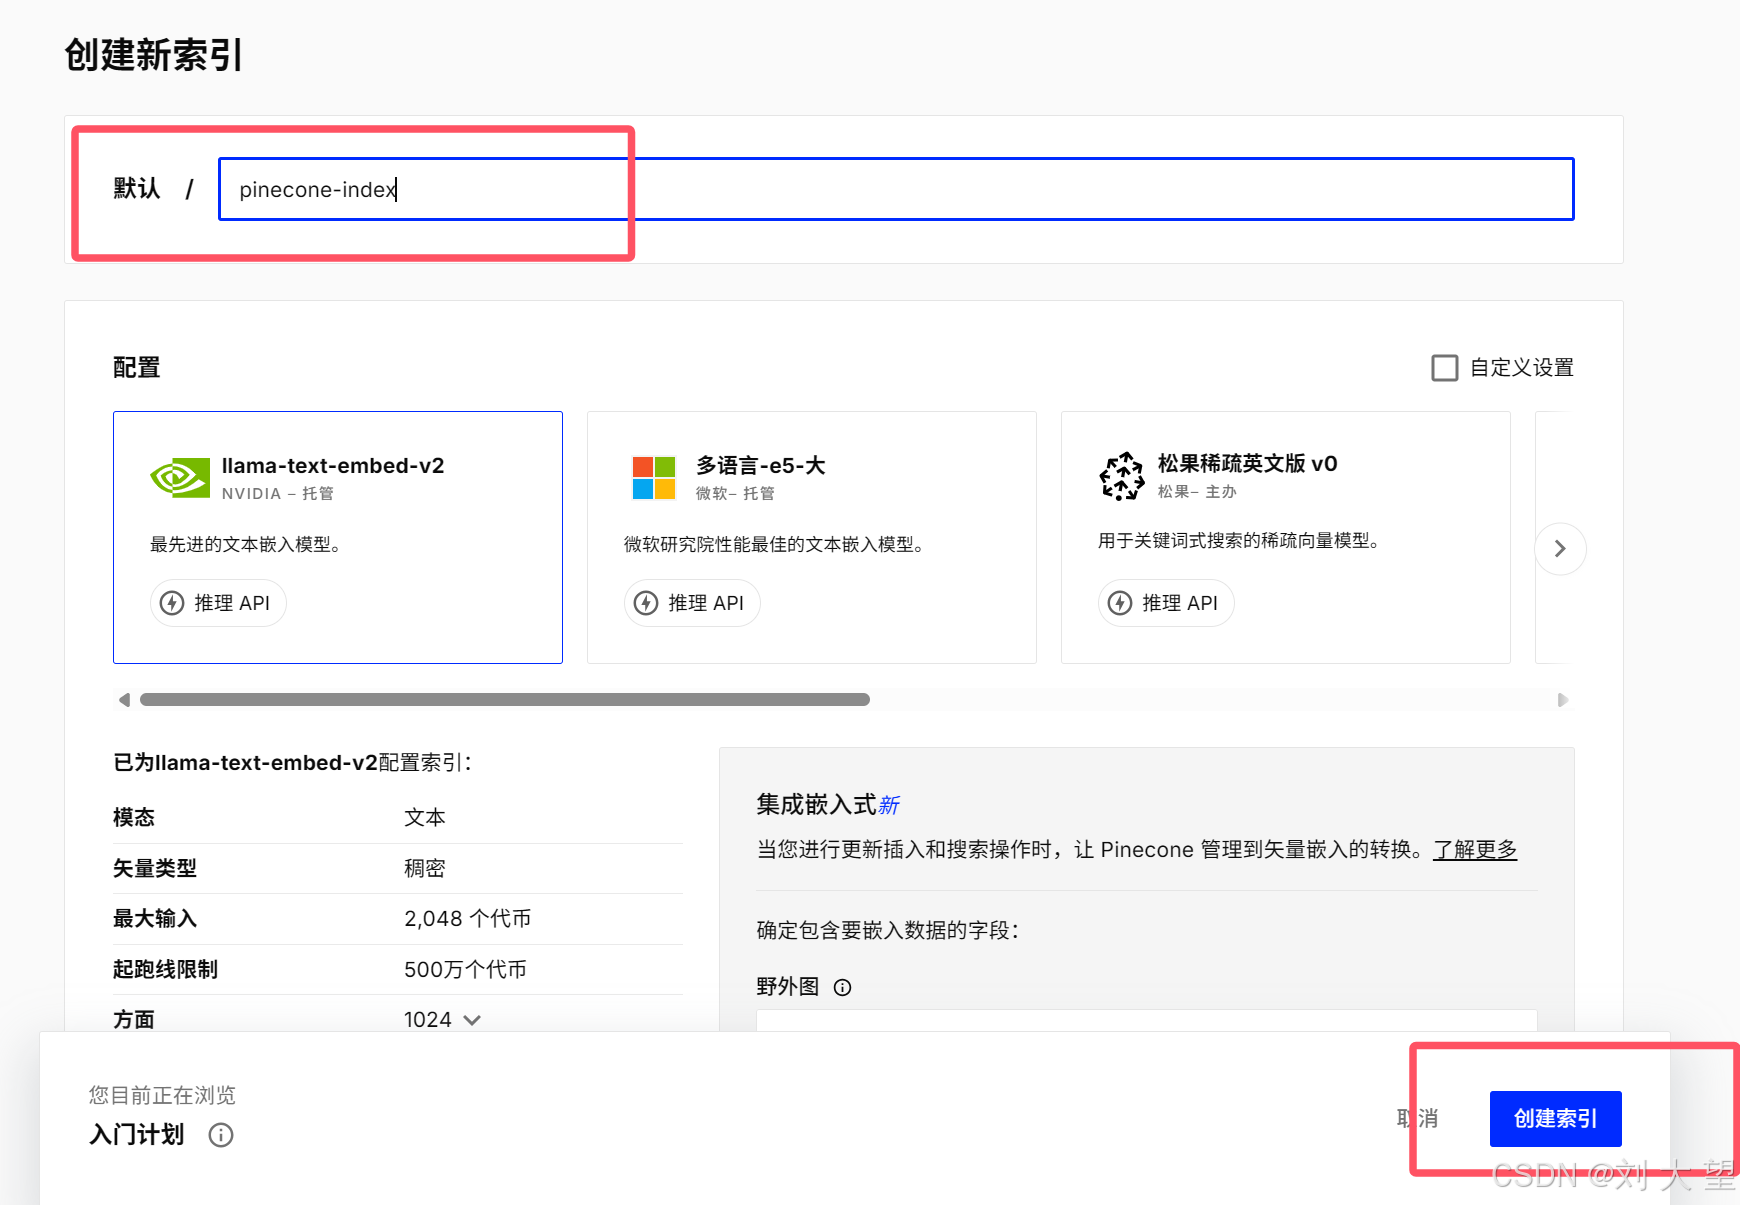Click the Pinecone logo icon
The height and width of the screenshot is (1205, 1740).
click(1122, 476)
